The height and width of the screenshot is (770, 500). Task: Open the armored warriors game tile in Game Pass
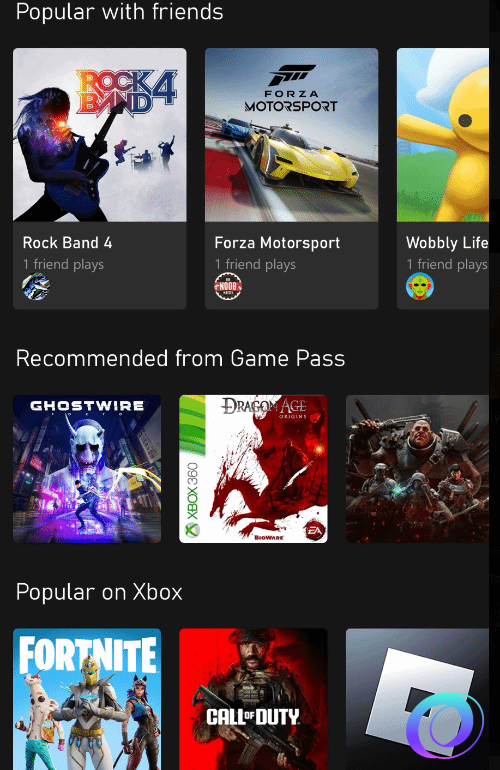click(x=417, y=469)
